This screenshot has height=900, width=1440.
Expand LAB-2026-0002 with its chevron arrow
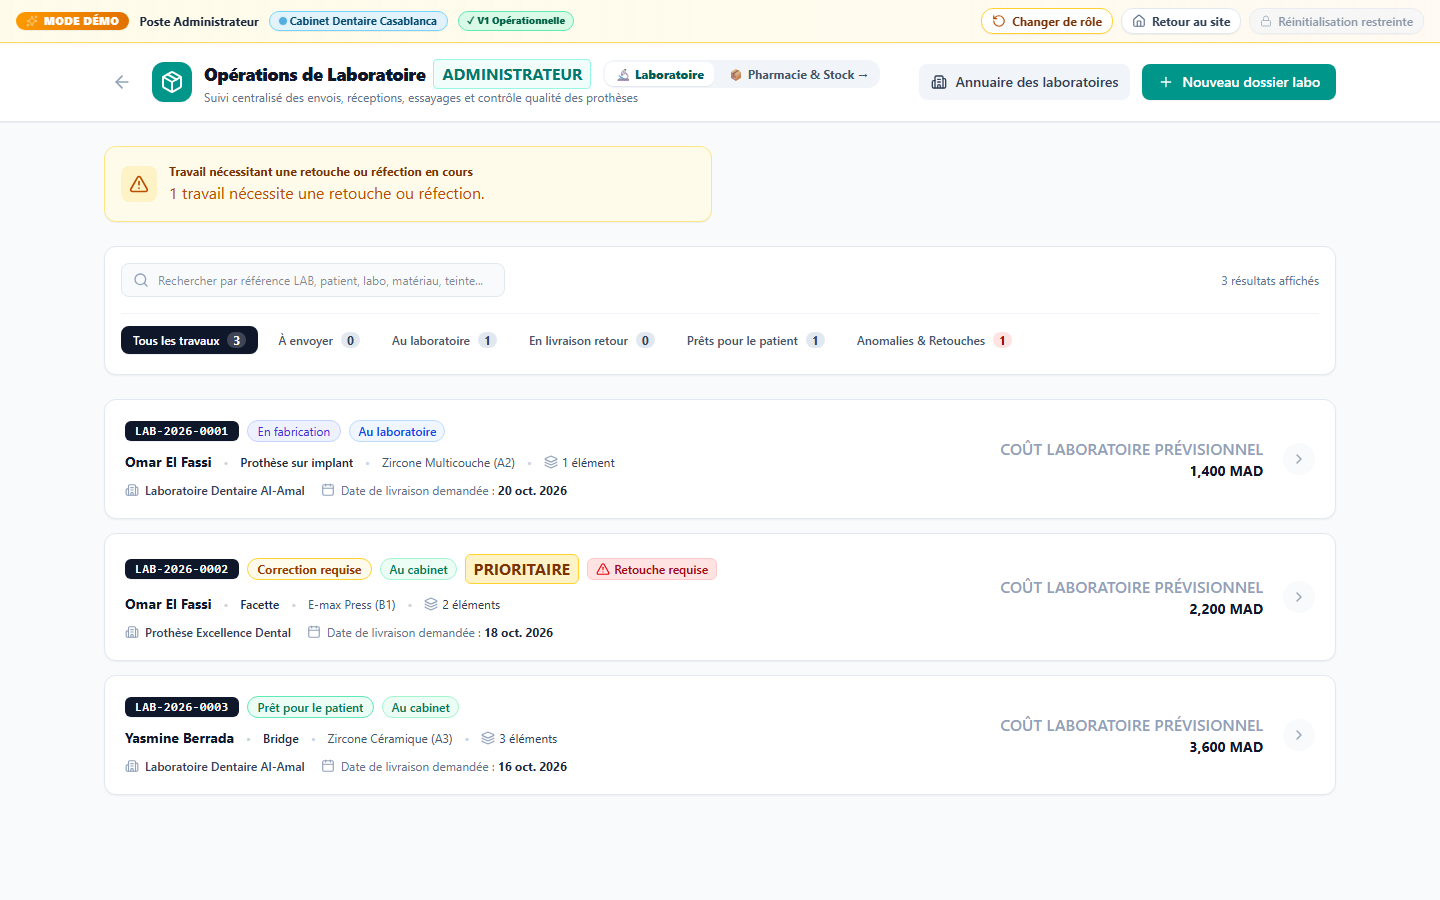tap(1298, 597)
